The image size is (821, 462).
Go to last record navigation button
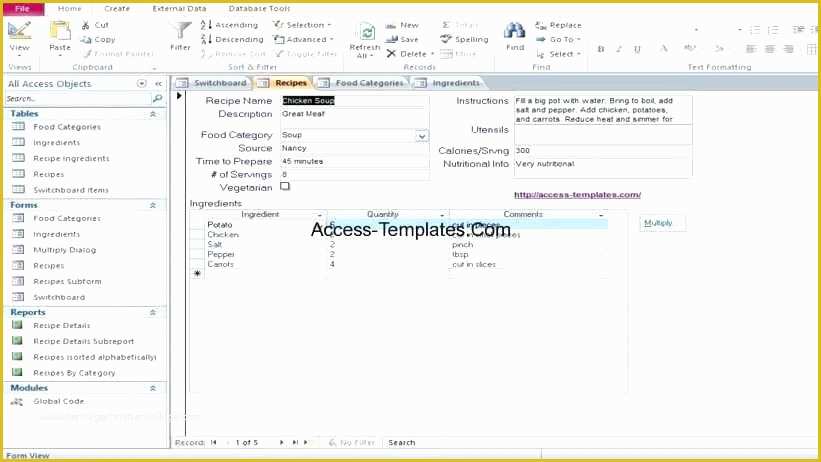coord(295,443)
